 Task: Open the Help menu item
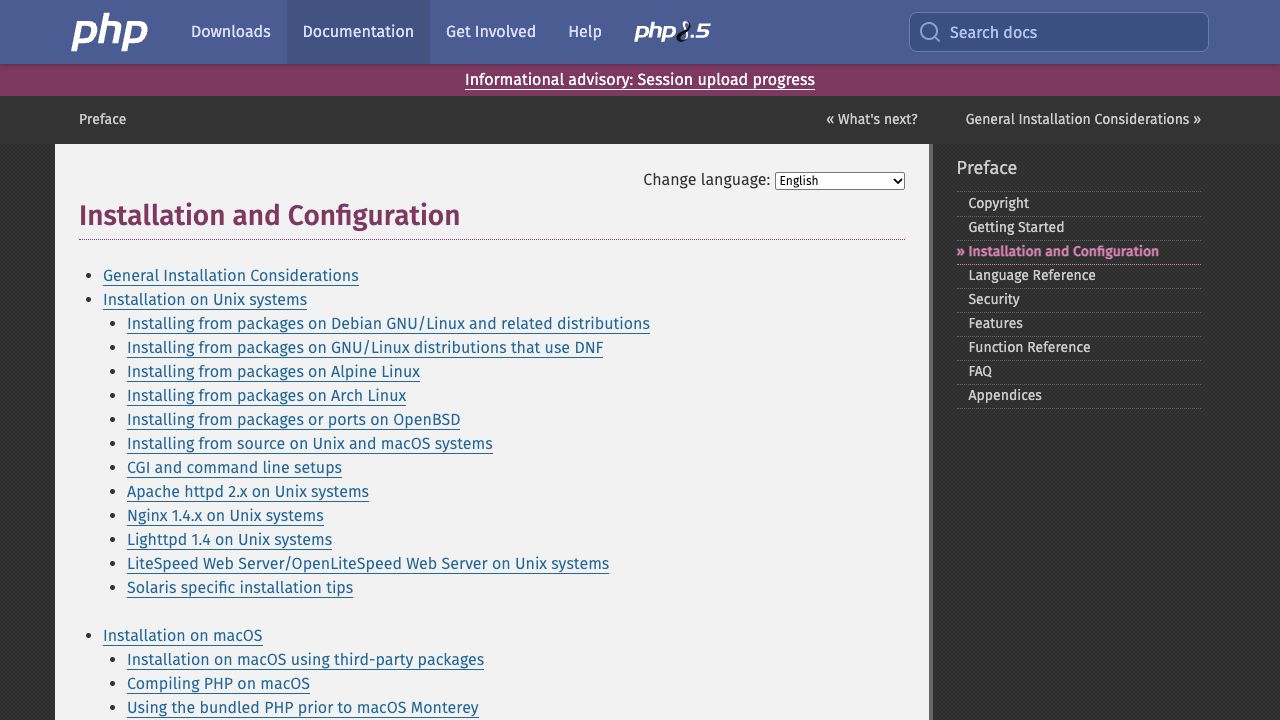click(585, 32)
